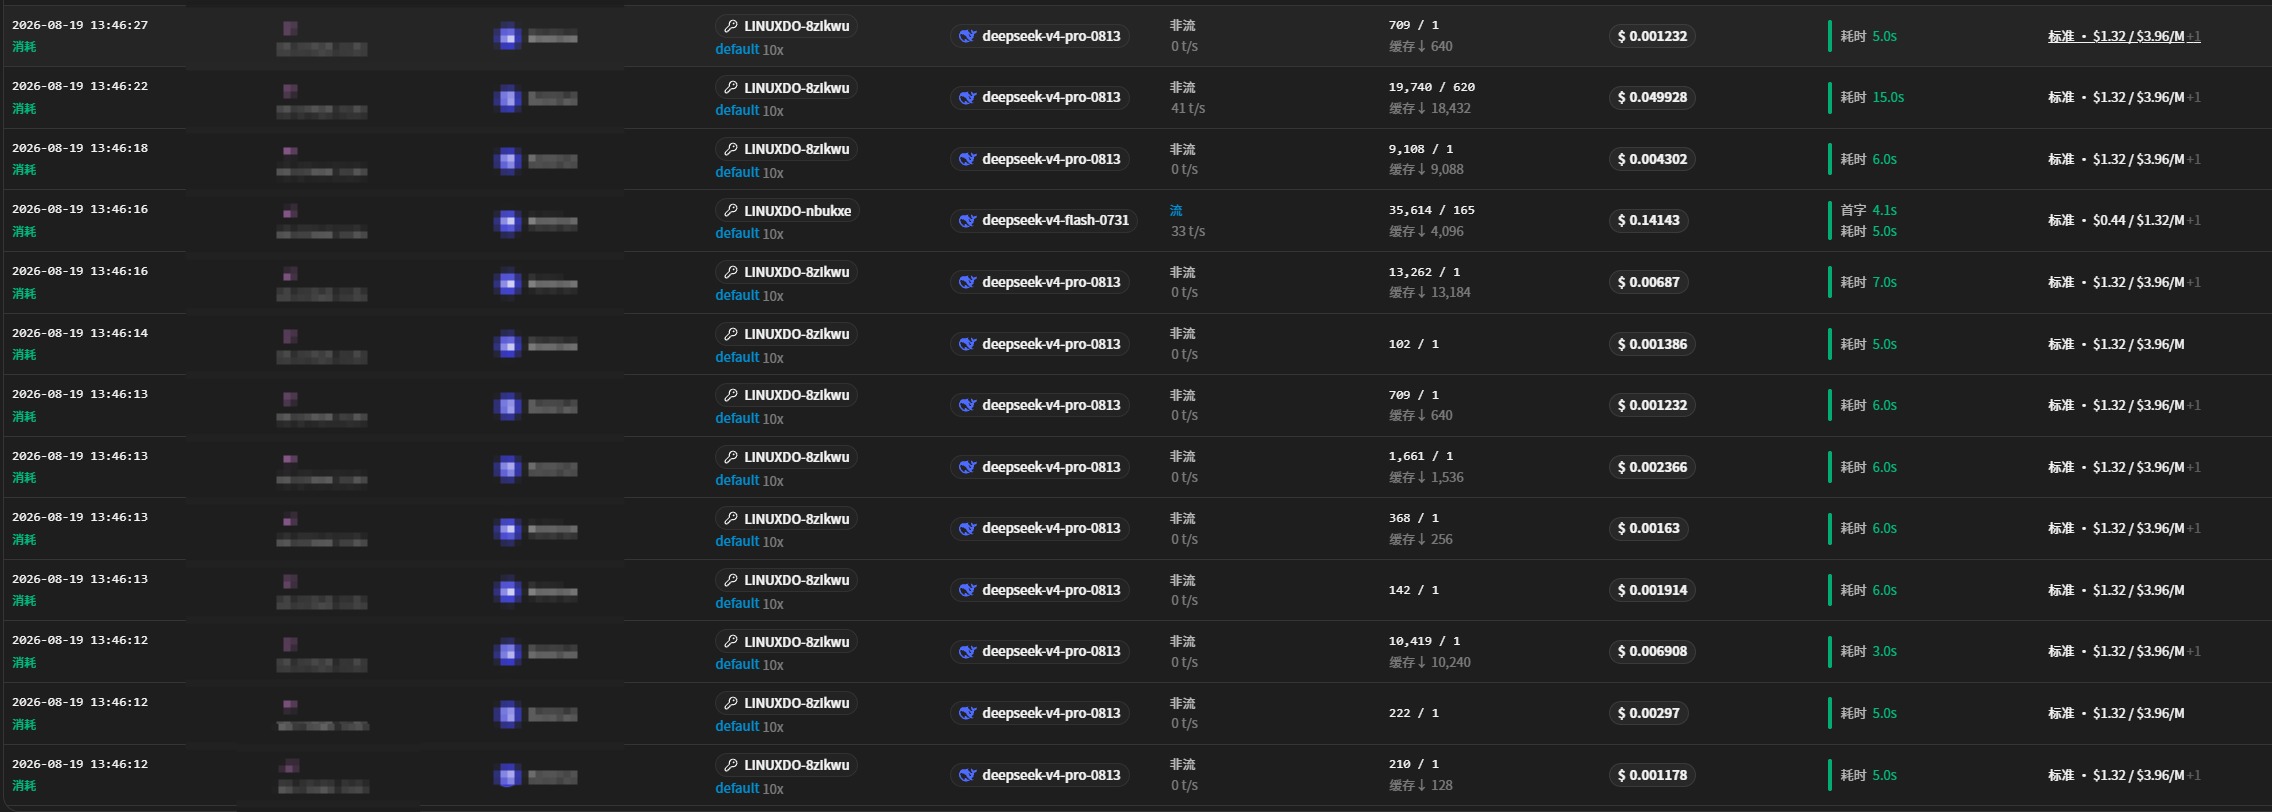
Task: Select the $ 0.14143 cost badge
Action: point(1649,220)
